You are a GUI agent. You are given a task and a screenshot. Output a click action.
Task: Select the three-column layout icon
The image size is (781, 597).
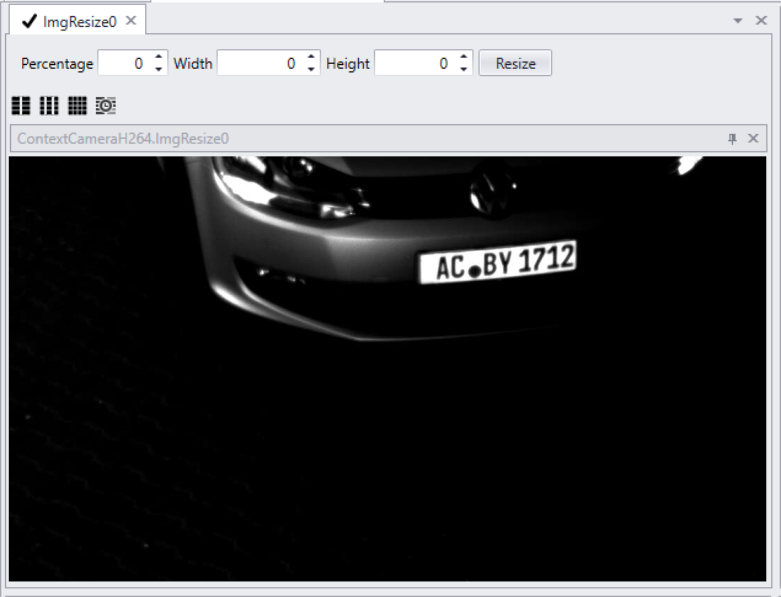click(x=49, y=106)
